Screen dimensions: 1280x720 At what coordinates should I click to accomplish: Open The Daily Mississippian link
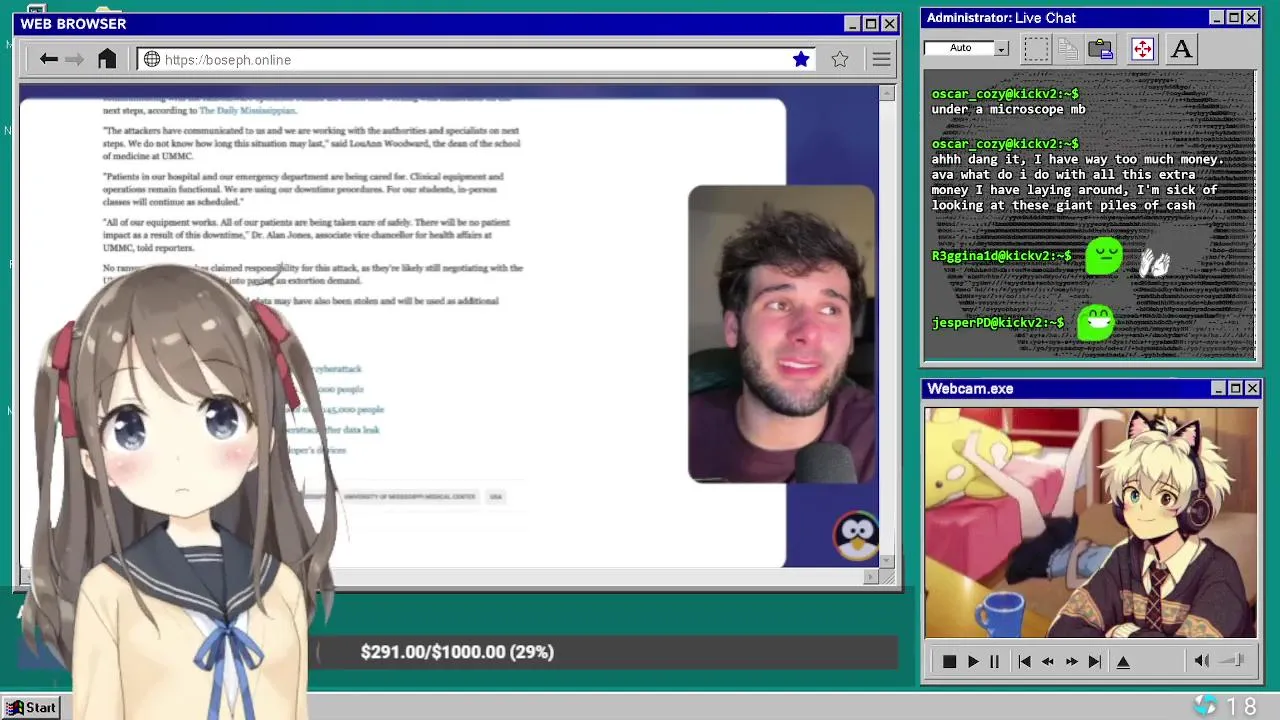[x=247, y=111]
